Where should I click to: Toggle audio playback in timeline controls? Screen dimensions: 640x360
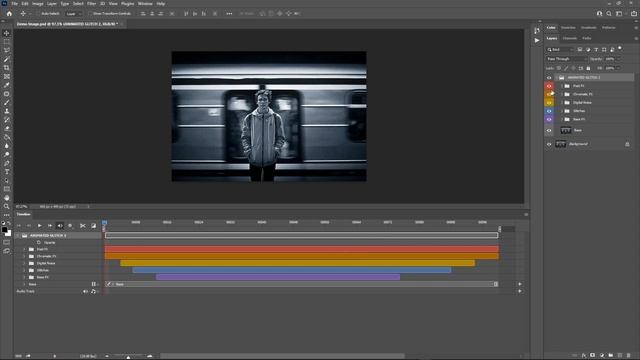60,226
